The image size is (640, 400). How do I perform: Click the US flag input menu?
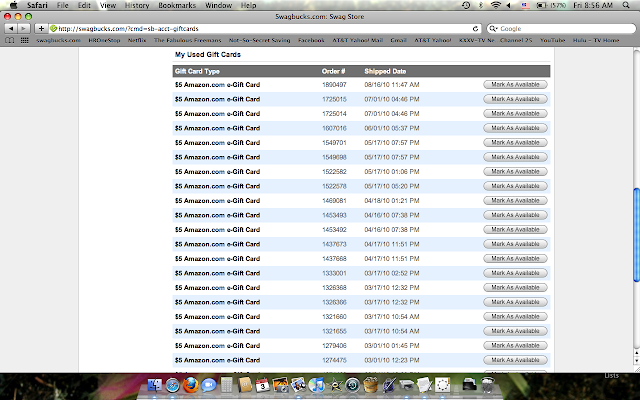tap(525, 5)
